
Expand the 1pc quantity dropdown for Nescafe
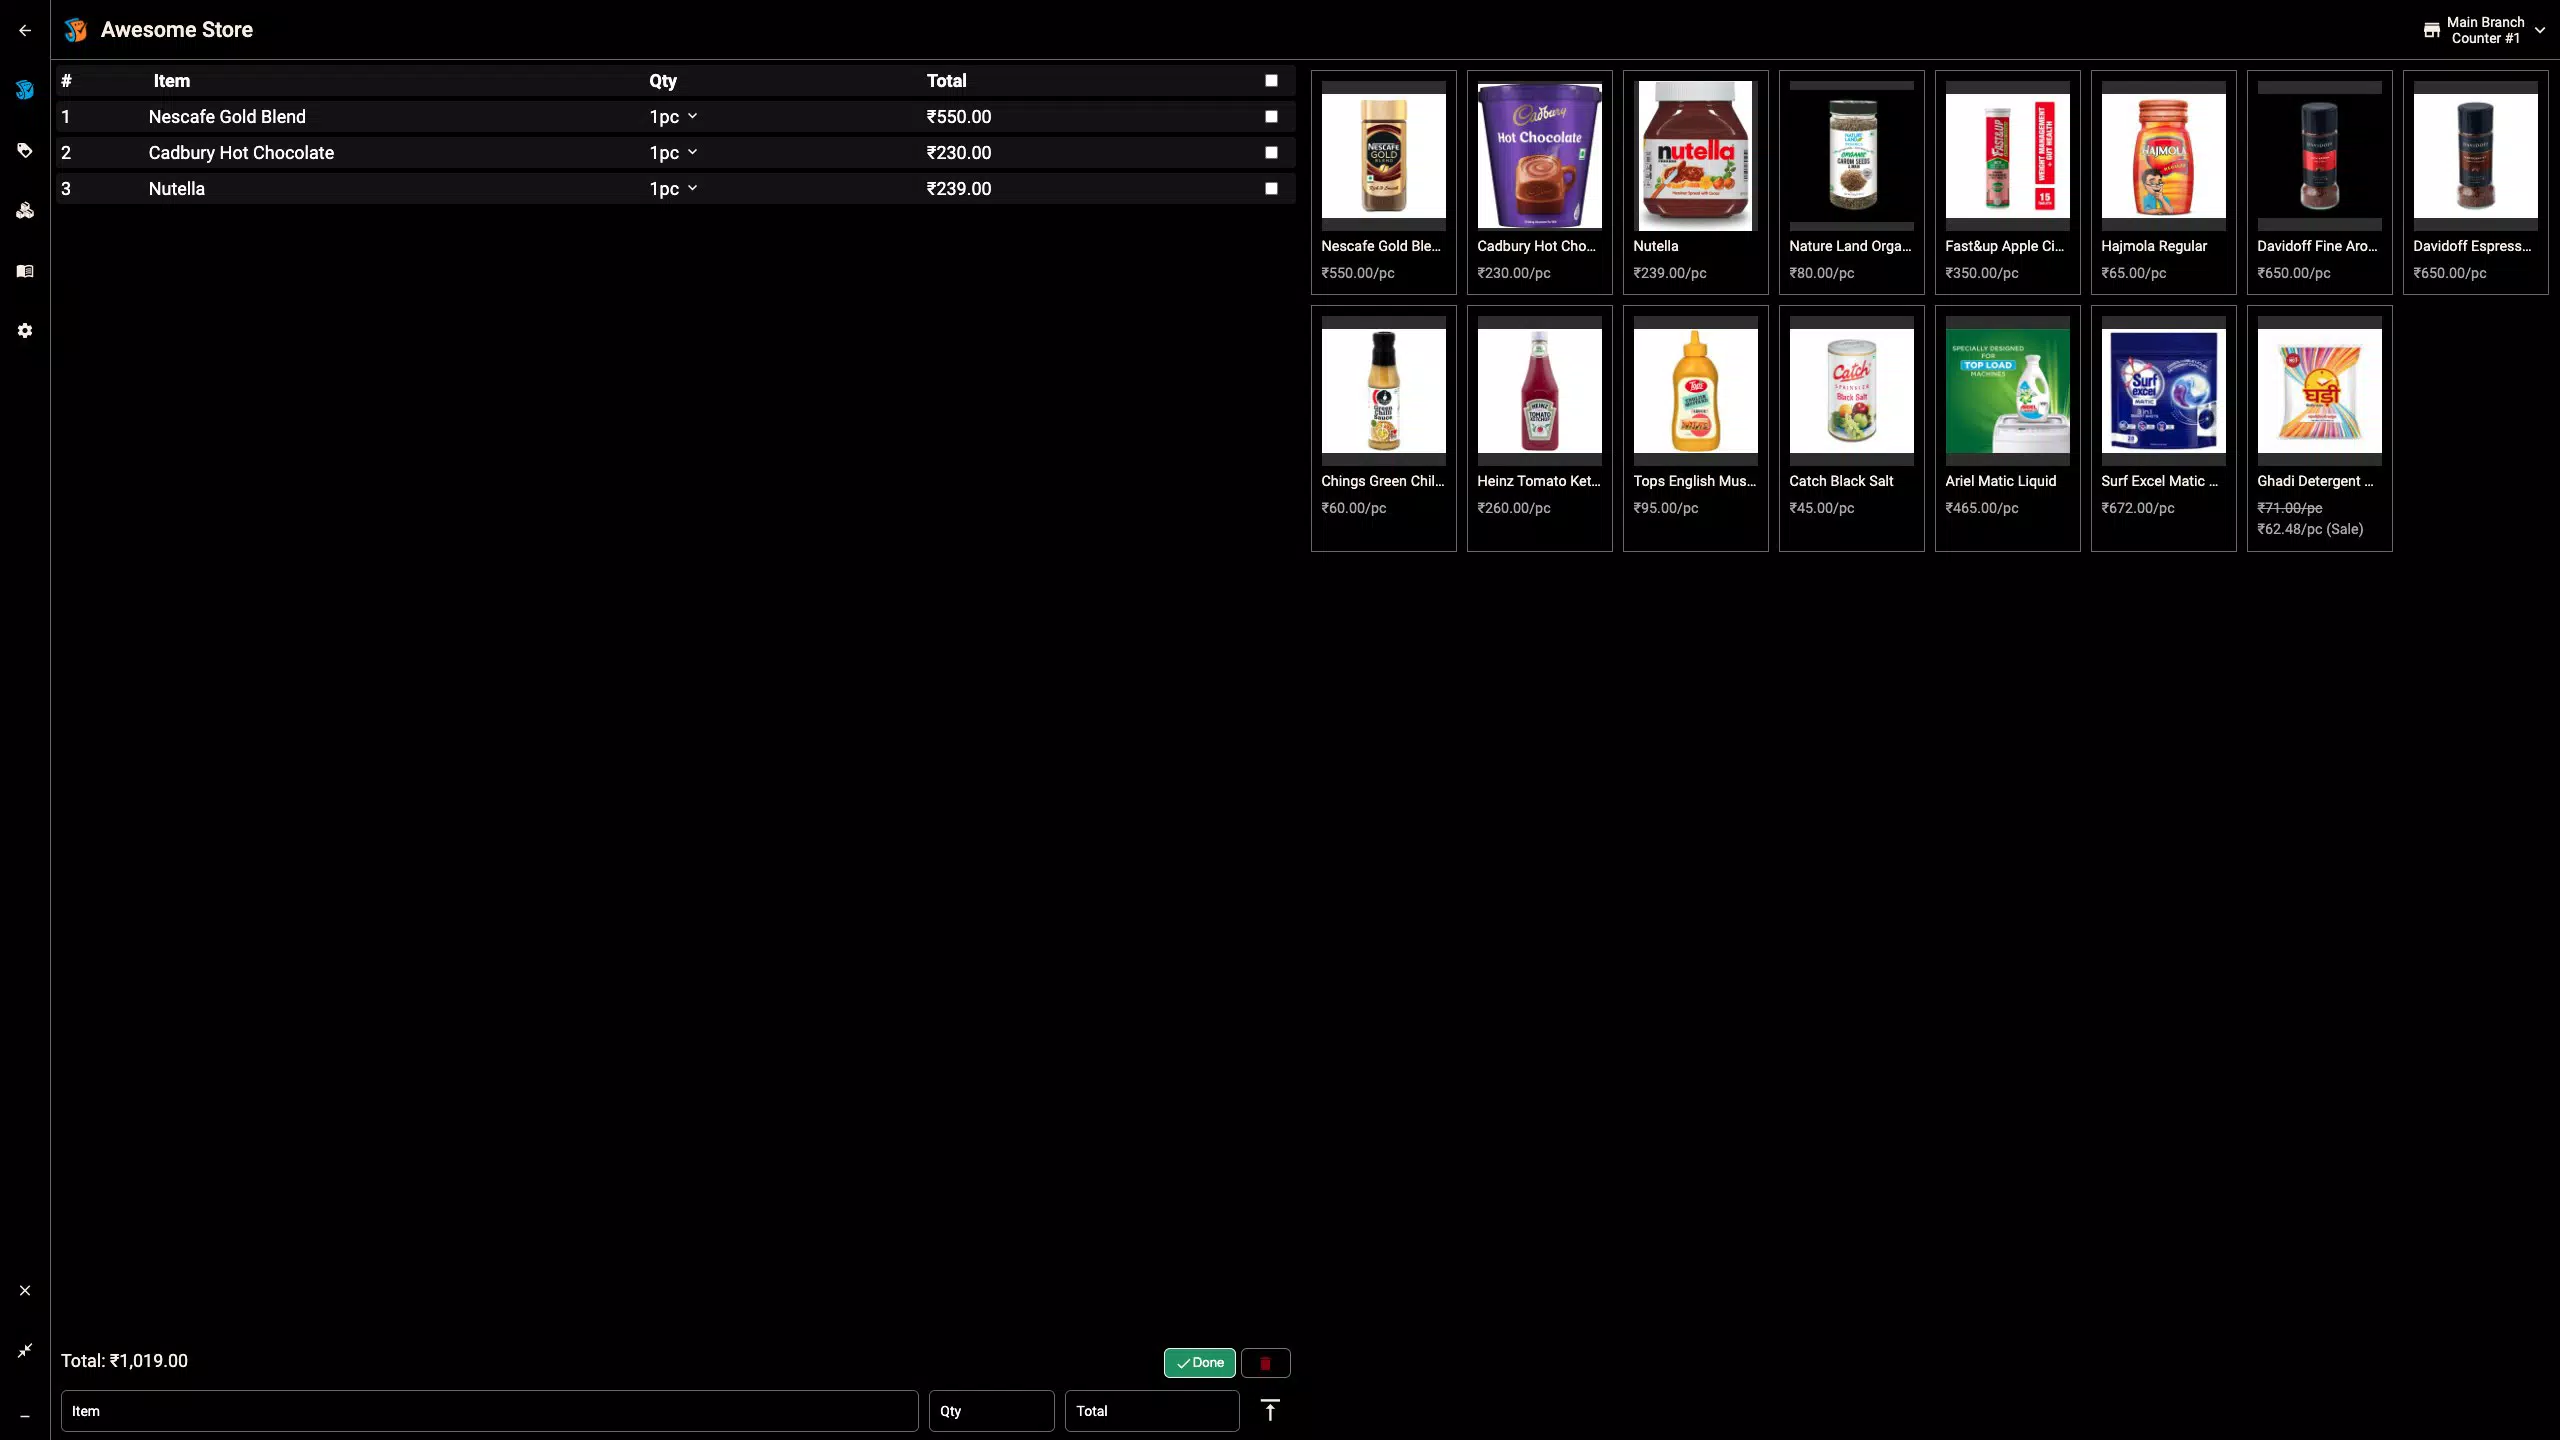coord(673,117)
